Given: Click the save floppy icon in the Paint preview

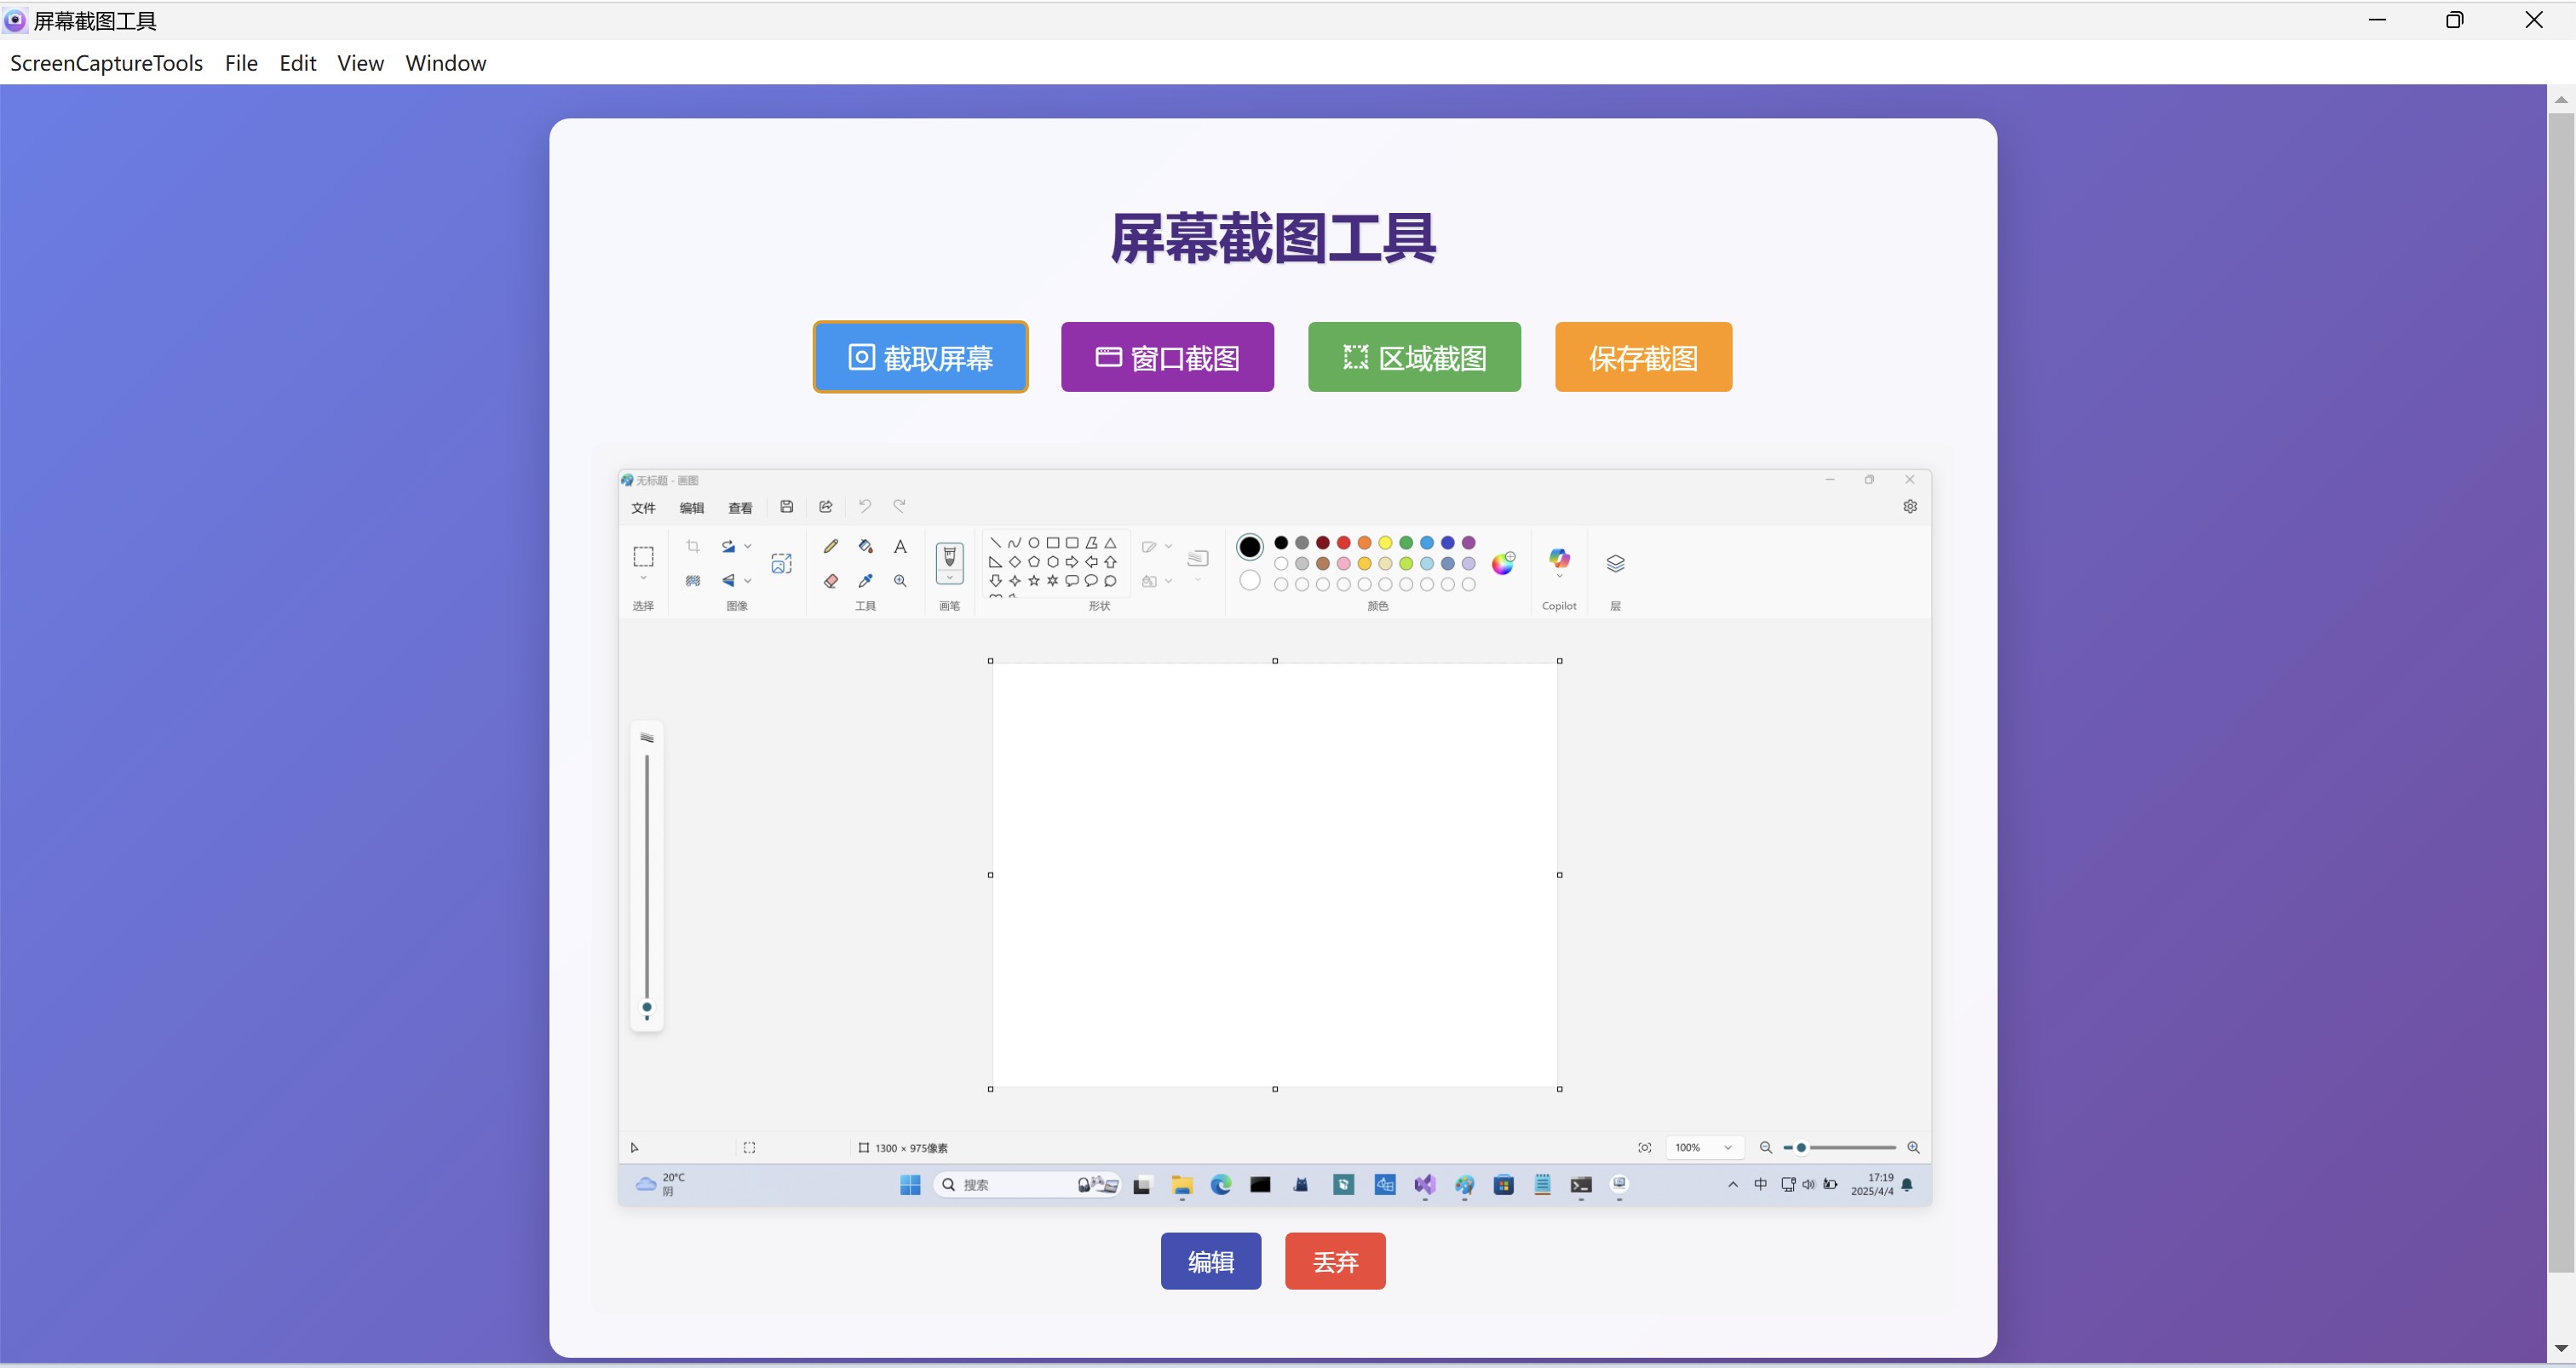Looking at the screenshot, I should [787, 507].
